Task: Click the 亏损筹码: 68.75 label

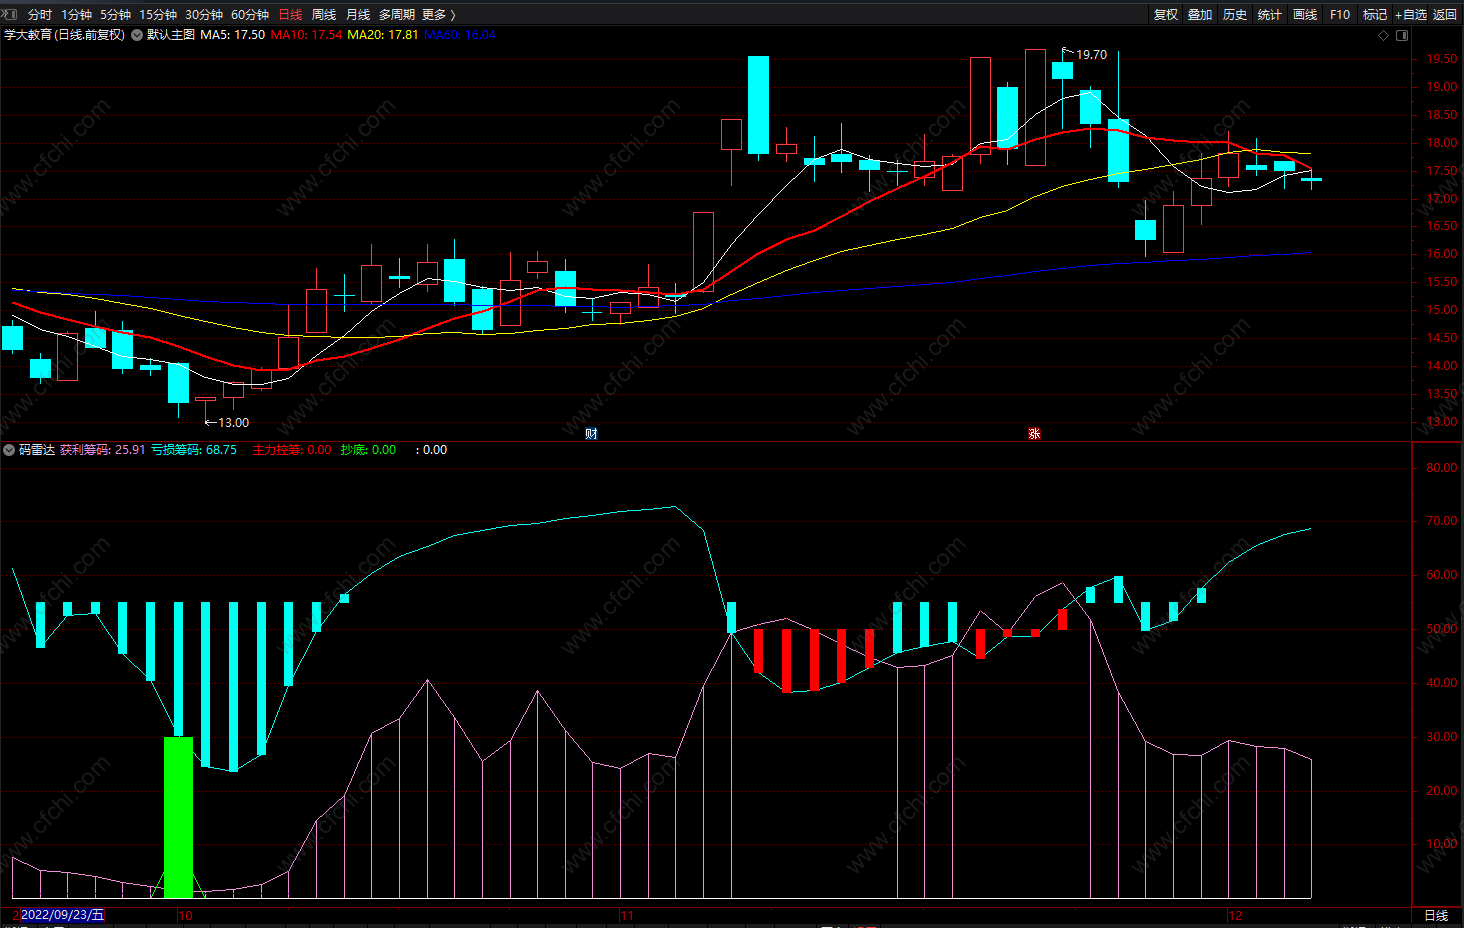Action: click(x=194, y=450)
